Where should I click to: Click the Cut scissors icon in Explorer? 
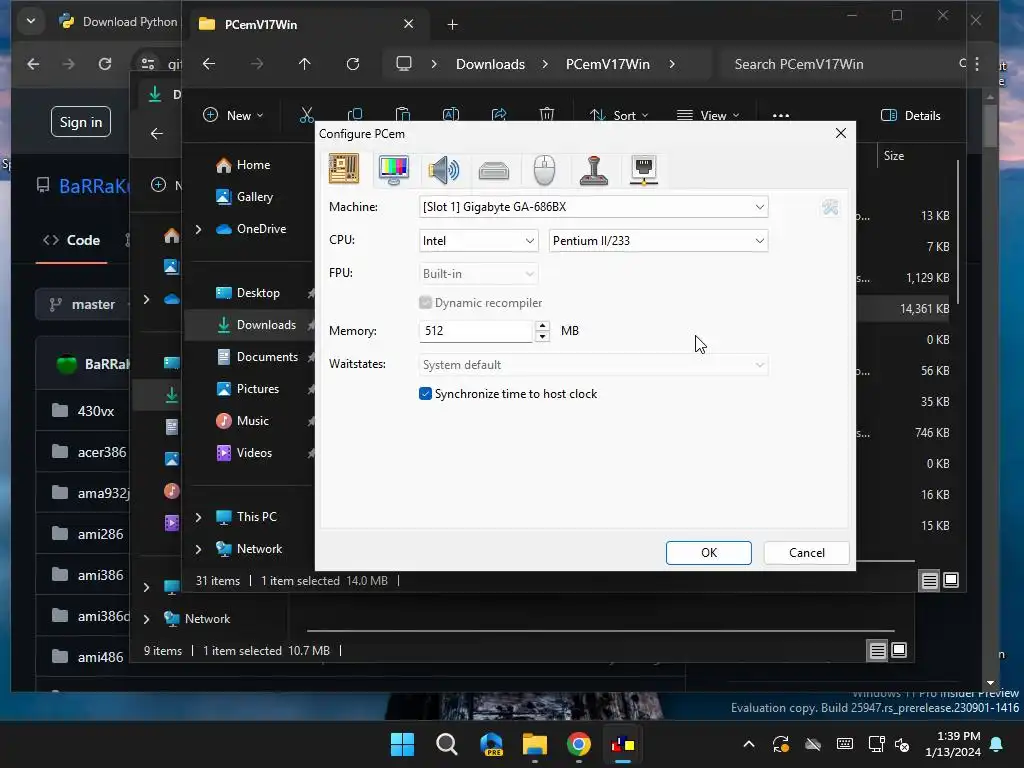coord(307,116)
